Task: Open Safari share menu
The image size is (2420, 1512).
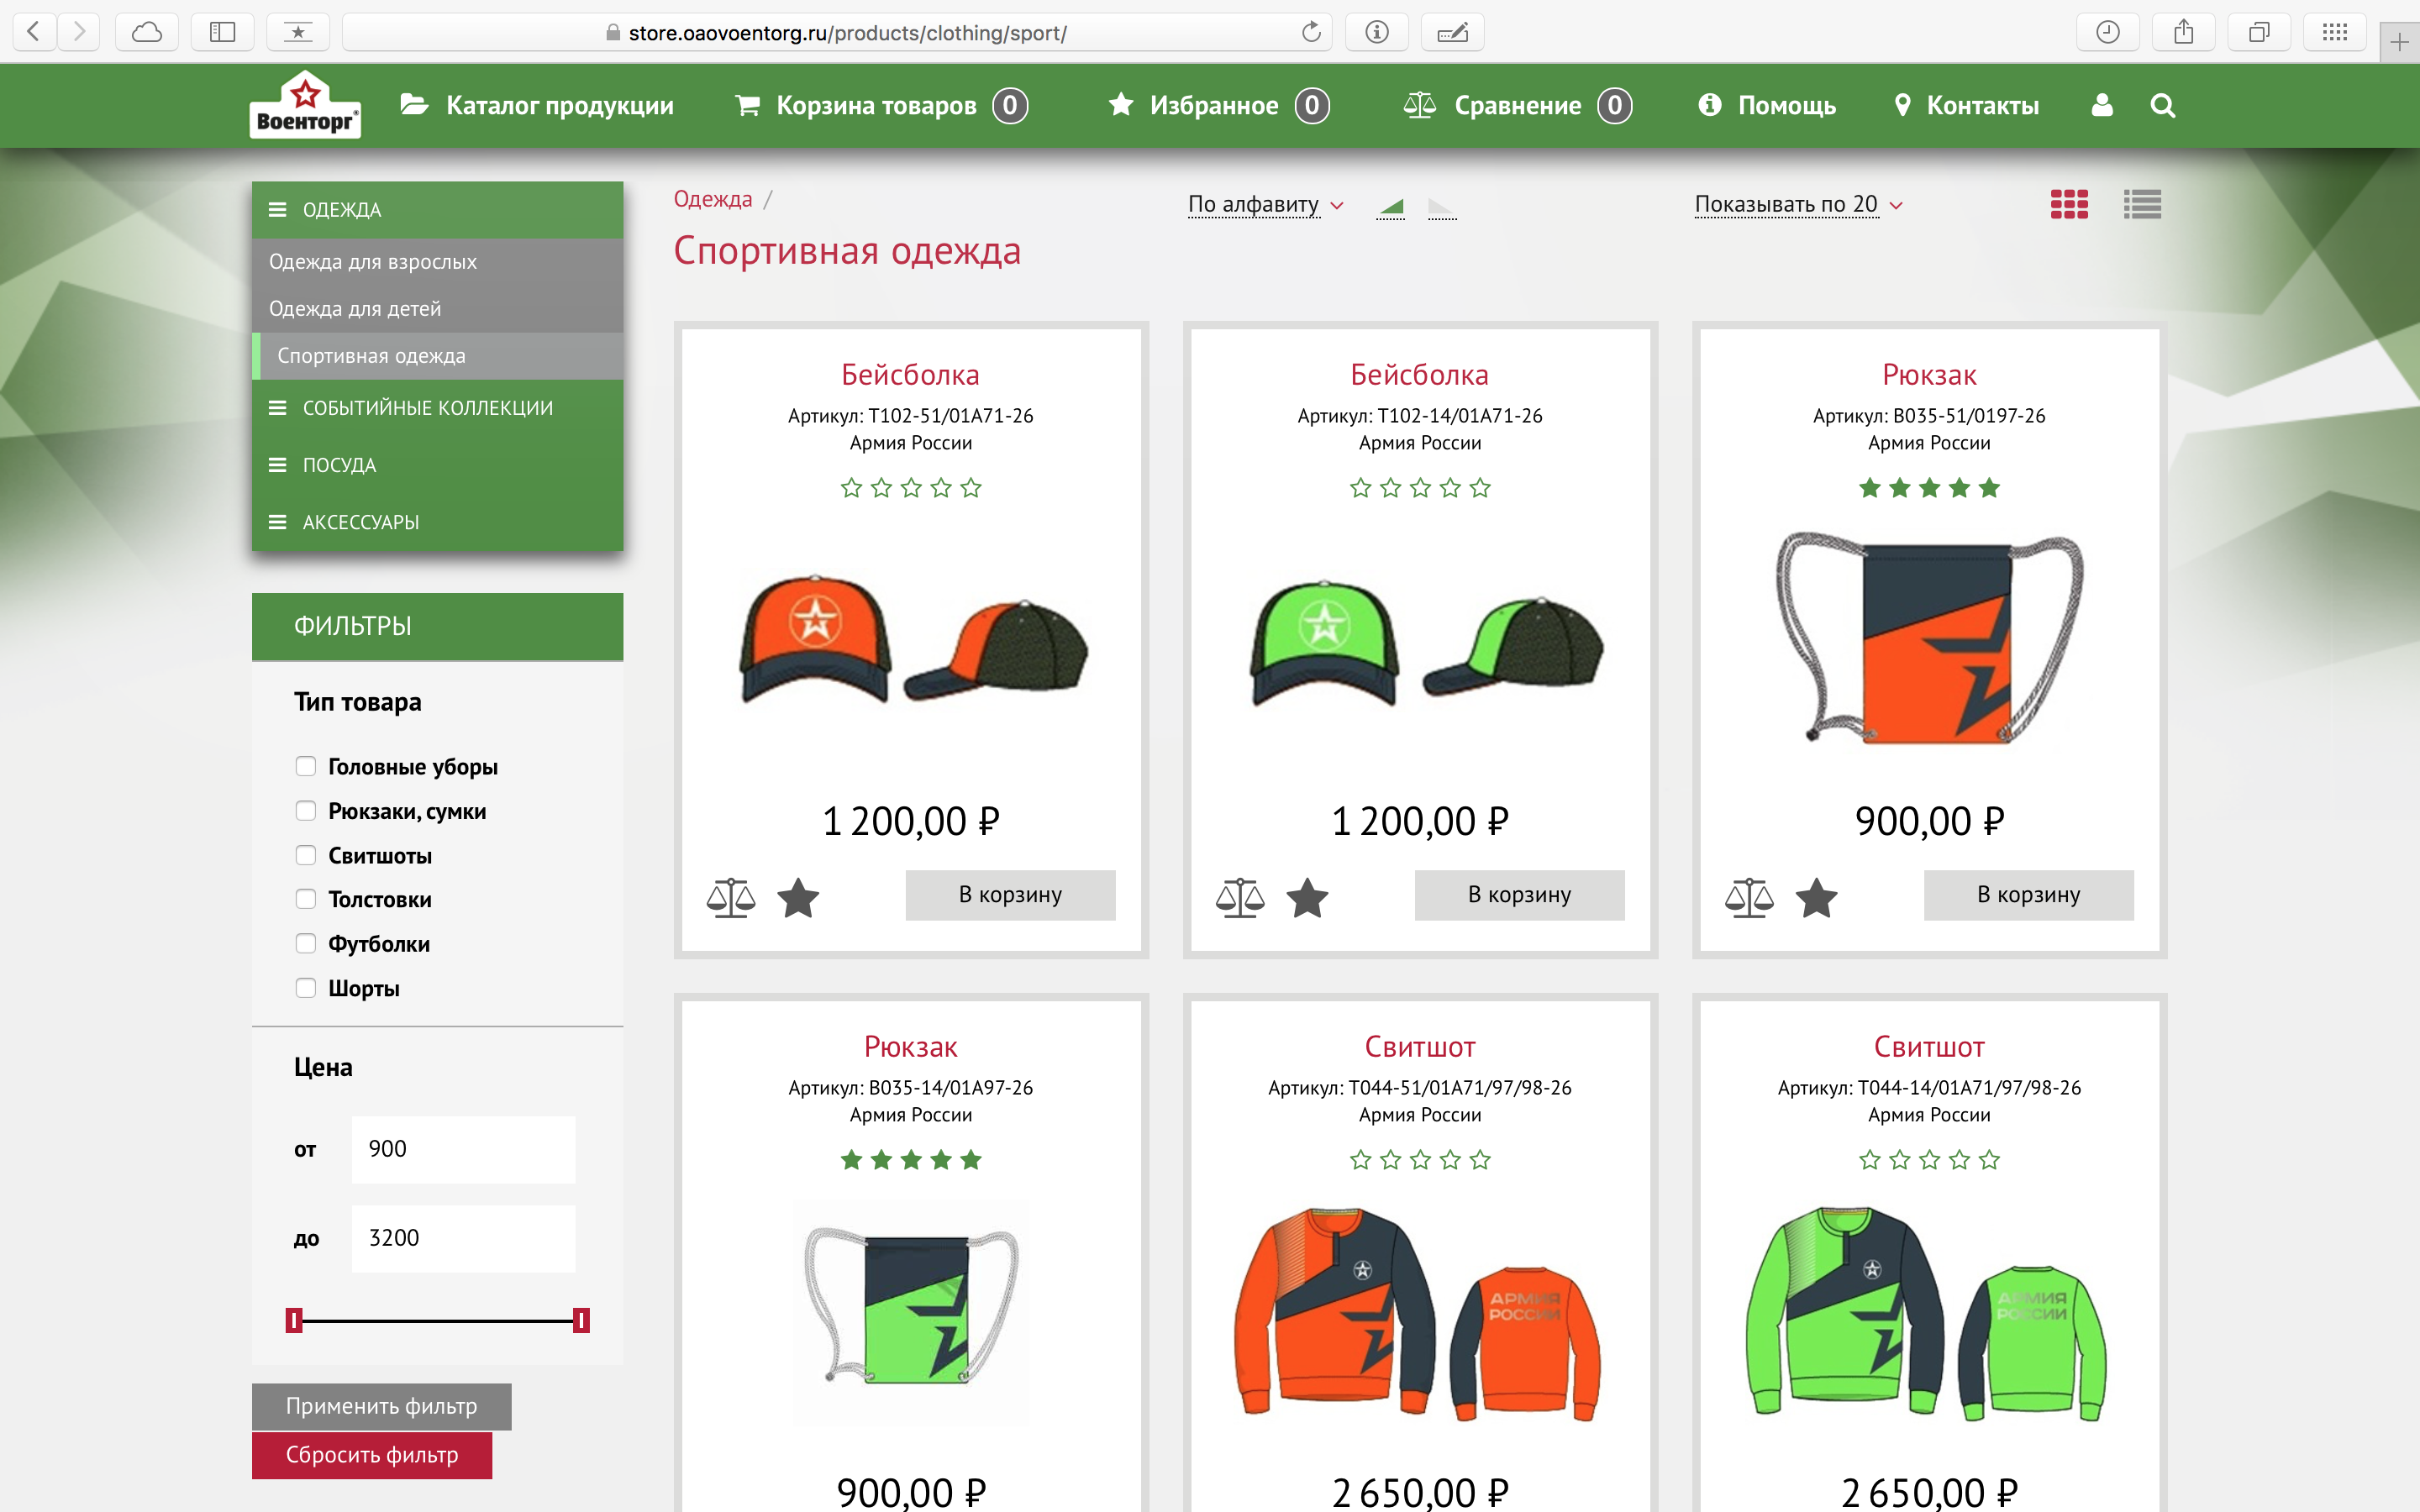Action: coord(2183,32)
